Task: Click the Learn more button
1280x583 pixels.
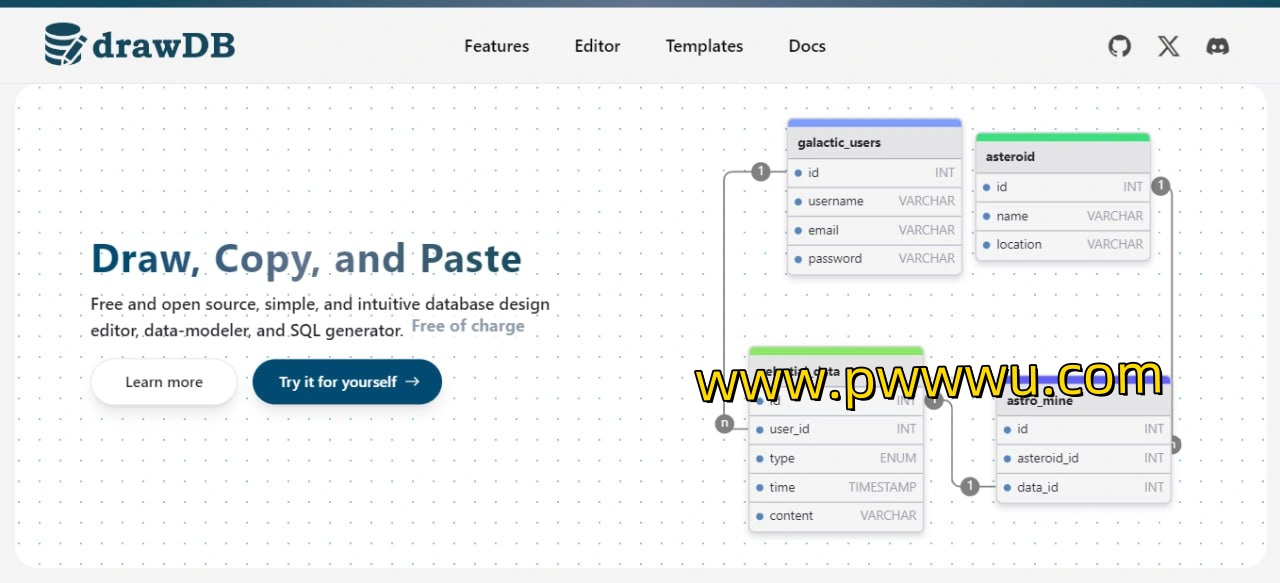Action: coord(164,382)
